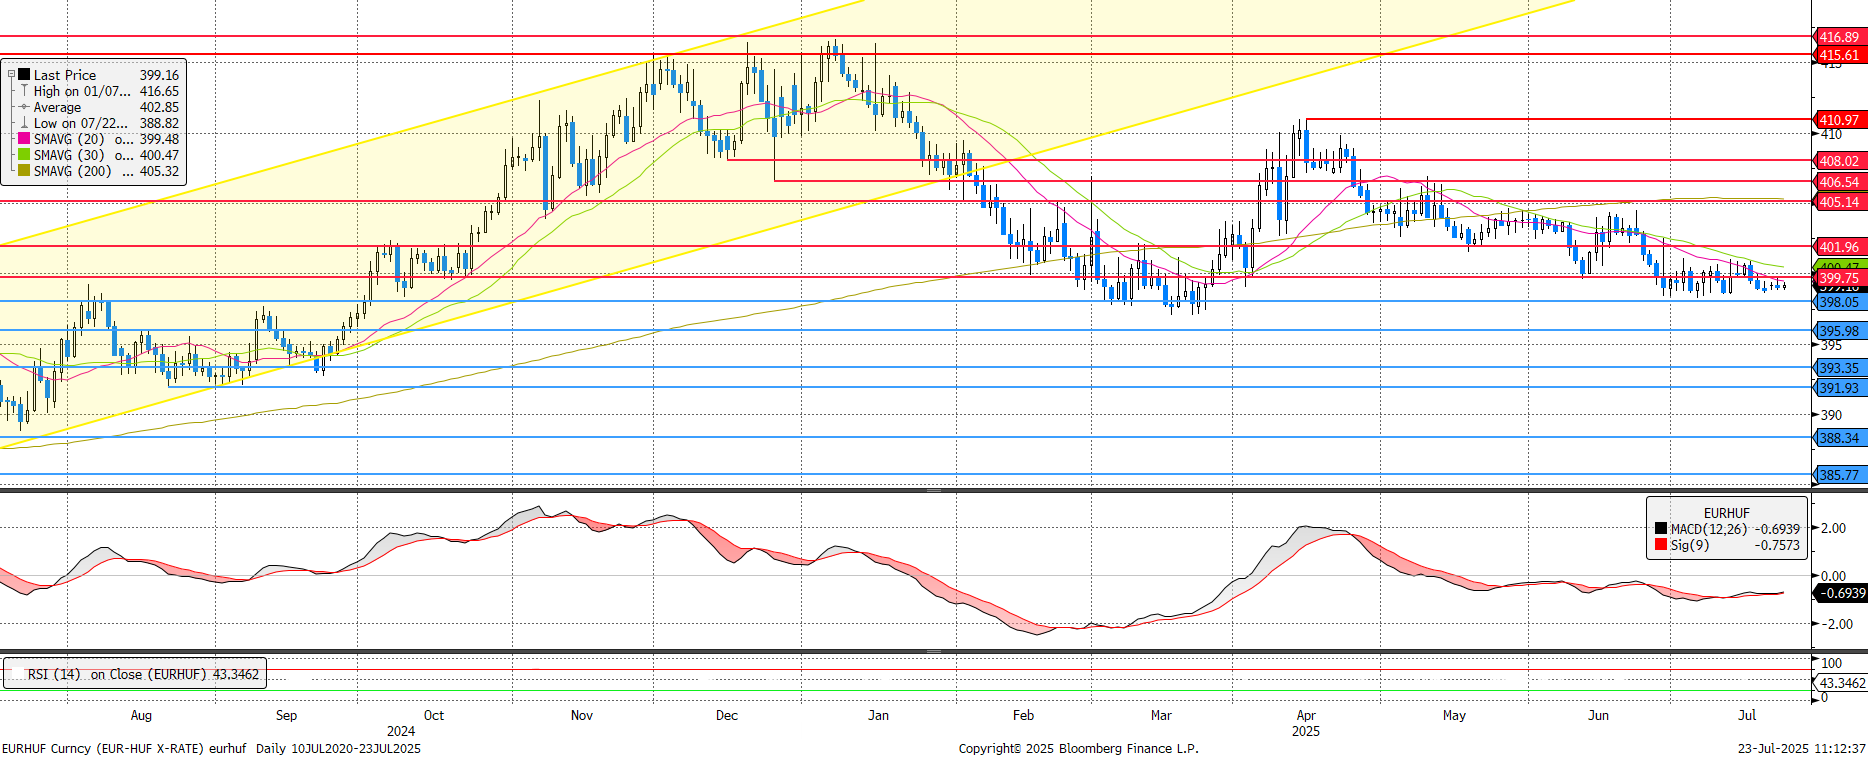Click the olive SMAVG (200) color swatch
Image resolution: width=1868 pixels, height=757 pixels.
click(24, 171)
